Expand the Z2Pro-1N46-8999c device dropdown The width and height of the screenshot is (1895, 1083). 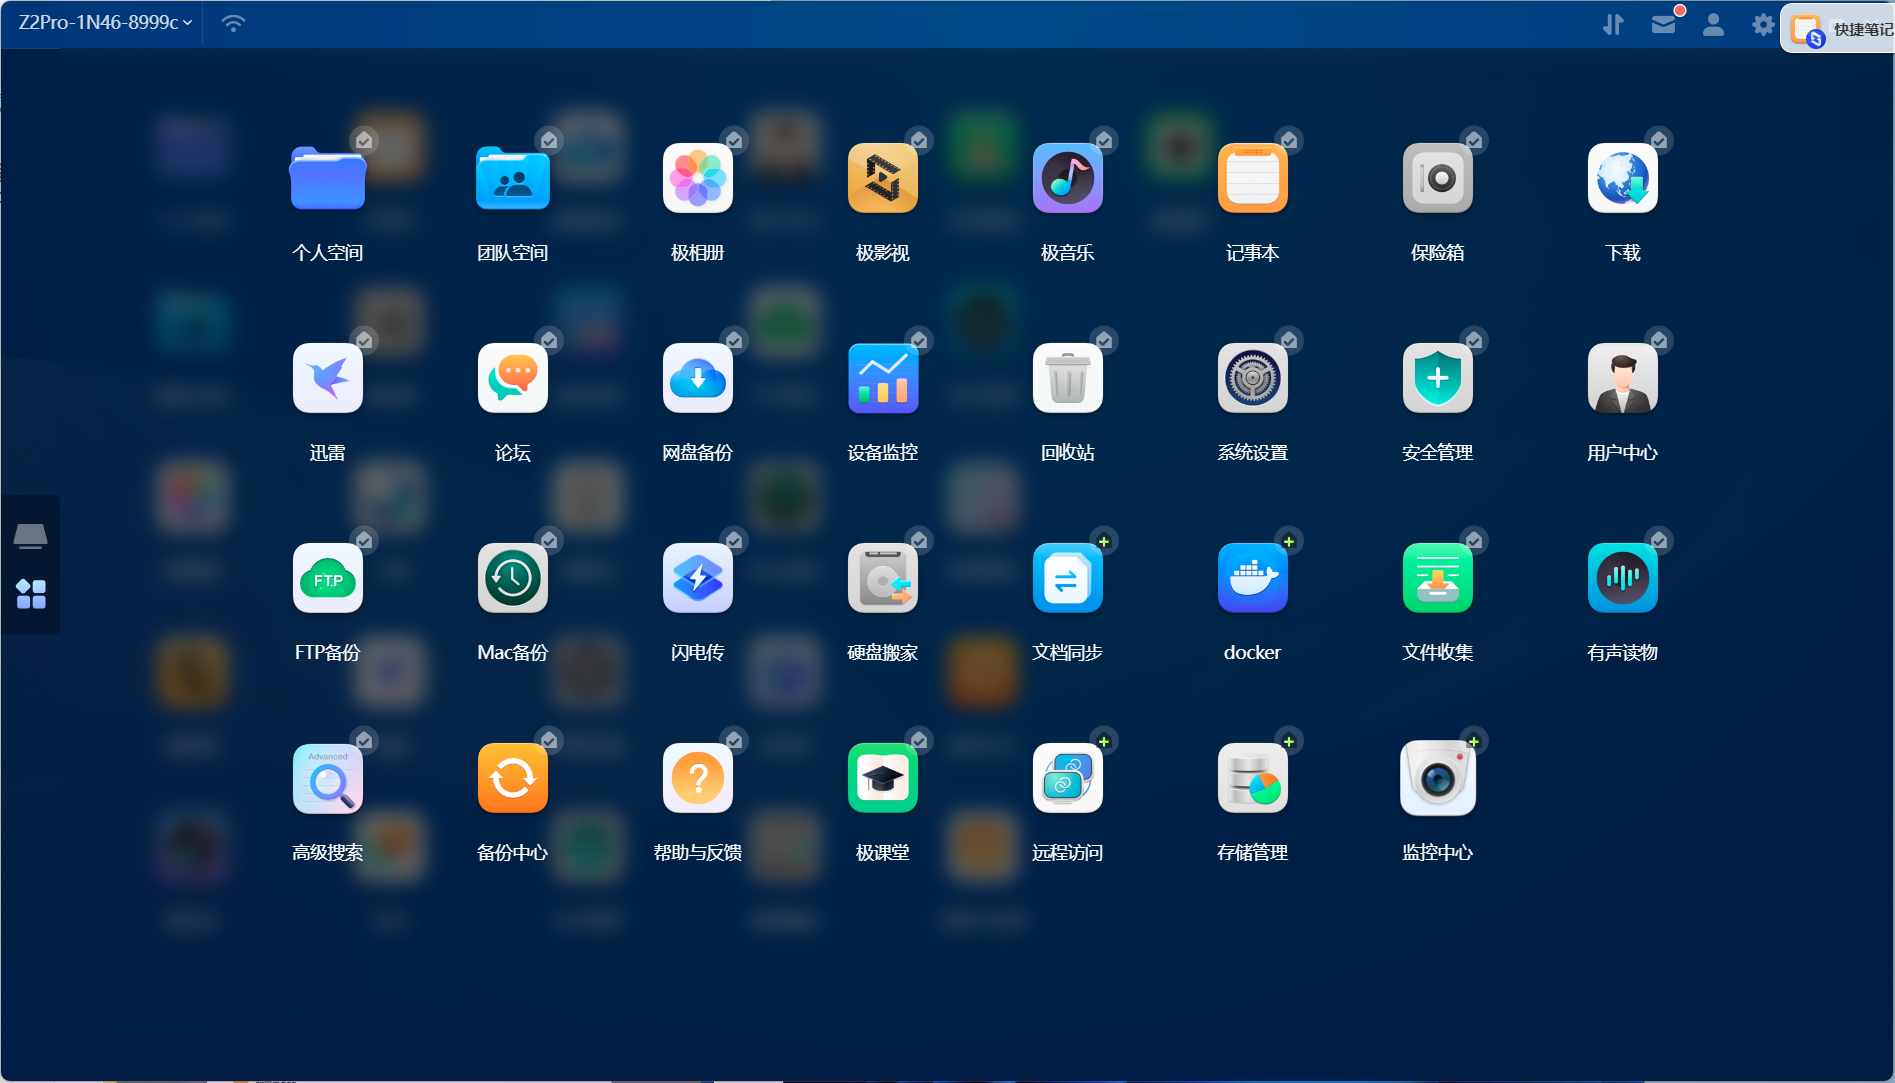105,23
